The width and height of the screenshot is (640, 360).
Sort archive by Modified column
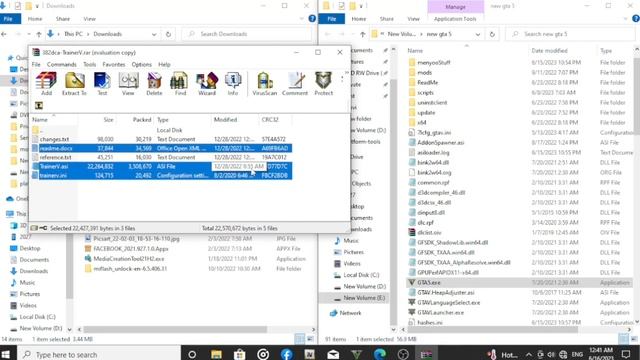[x=225, y=120]
